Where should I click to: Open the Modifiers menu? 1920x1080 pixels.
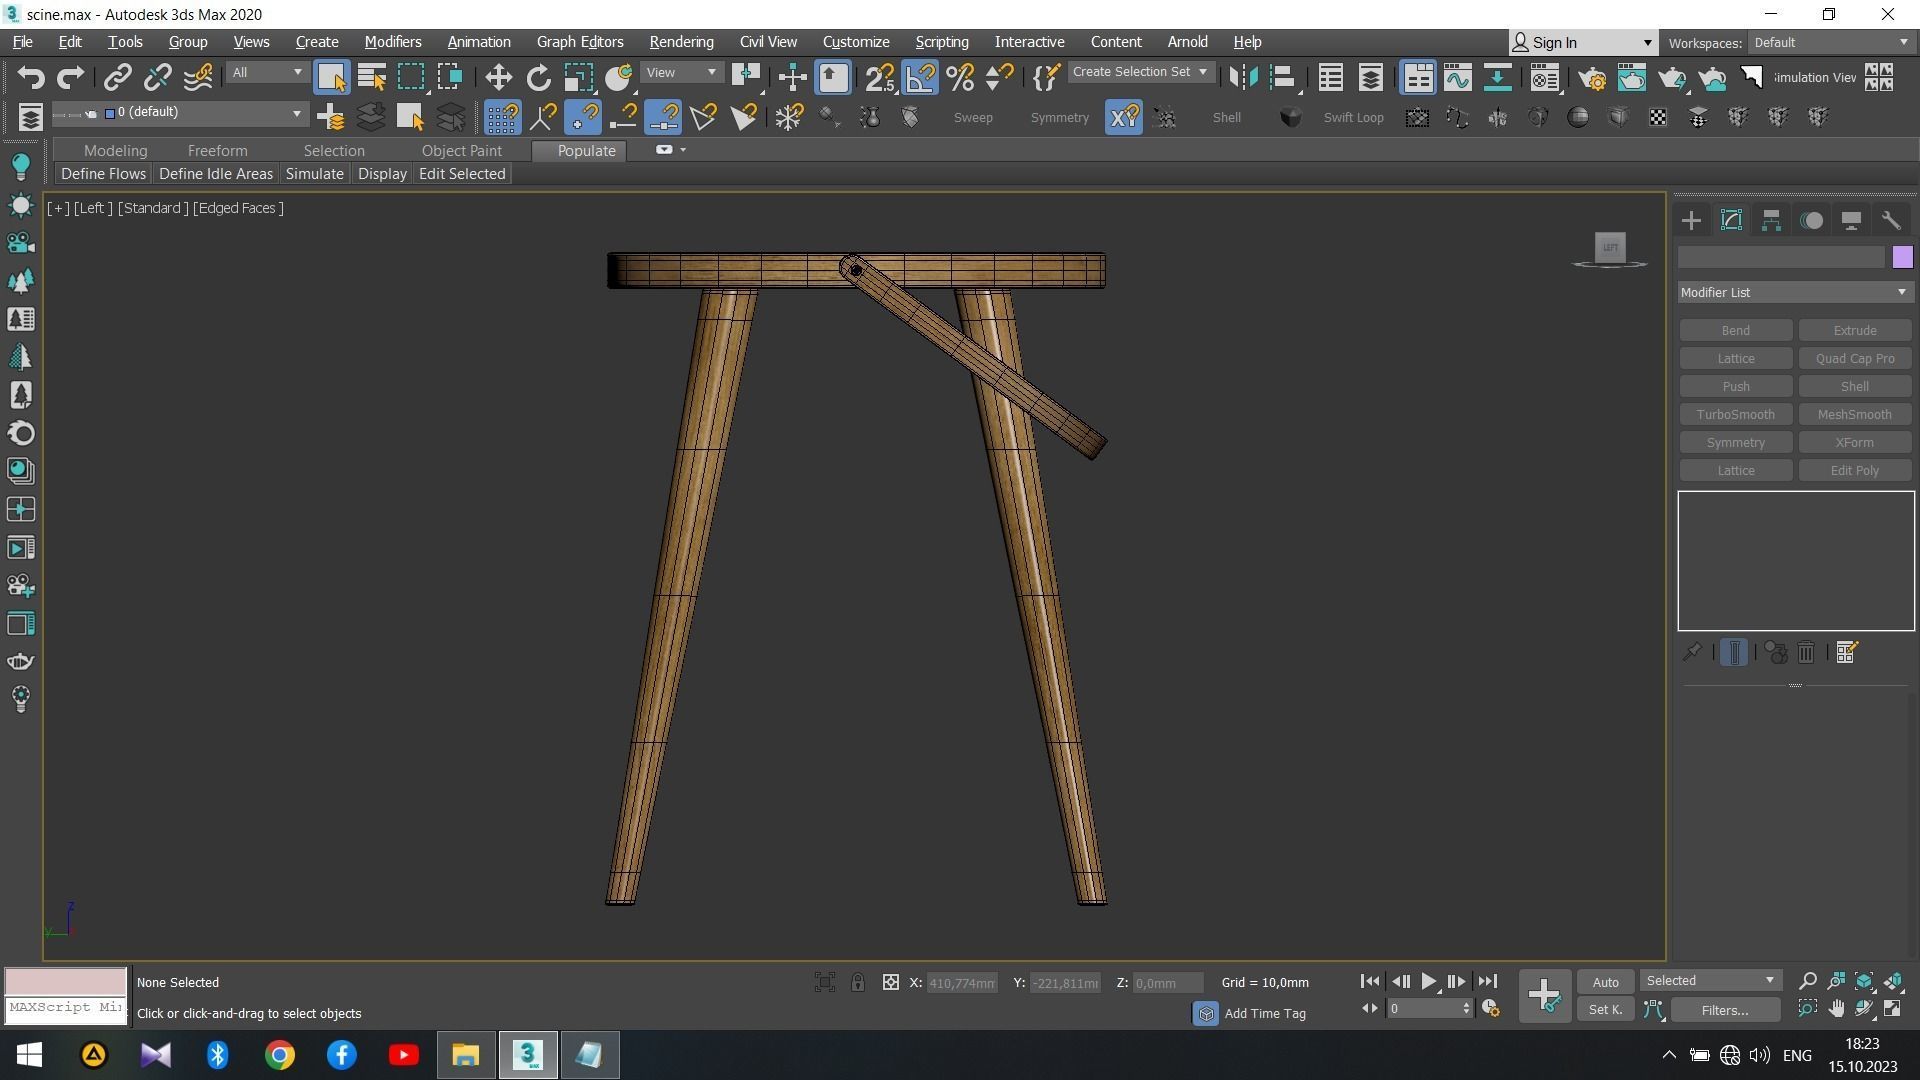[392, 42]
